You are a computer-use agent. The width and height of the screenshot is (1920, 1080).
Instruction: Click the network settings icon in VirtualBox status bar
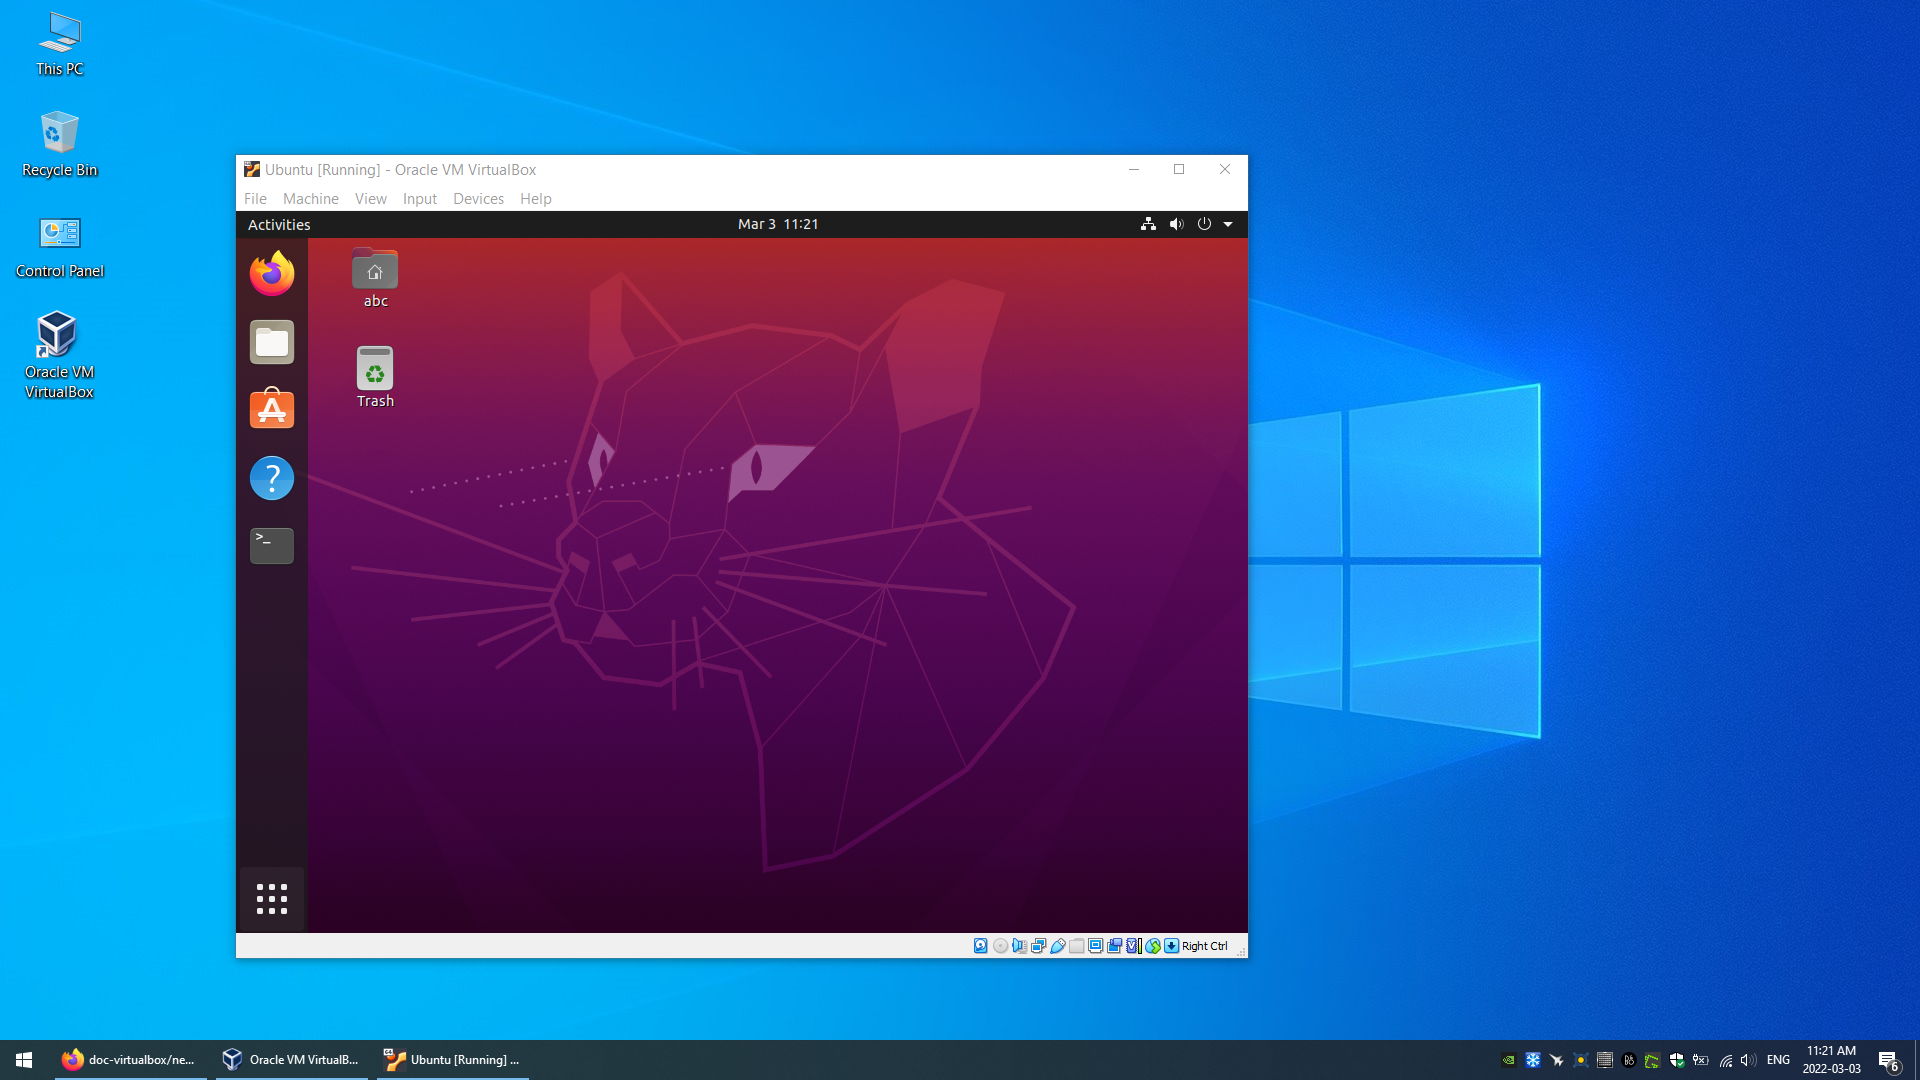(x=1038, y=945)
